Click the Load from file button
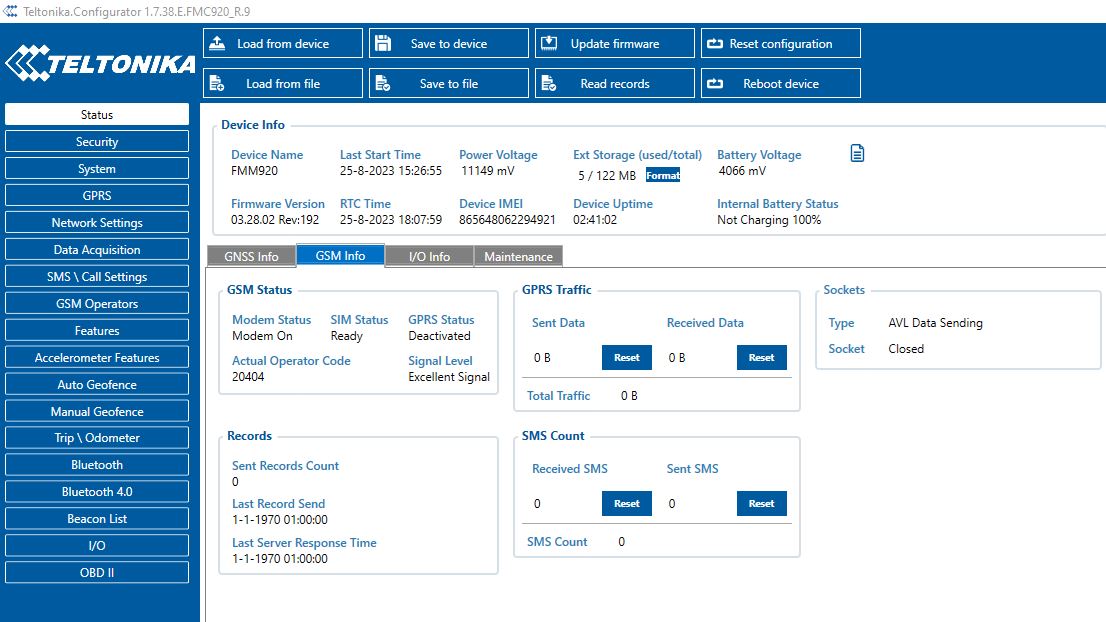The width and height of the screenshot is (1106, 622). click(x=283, y=83)
